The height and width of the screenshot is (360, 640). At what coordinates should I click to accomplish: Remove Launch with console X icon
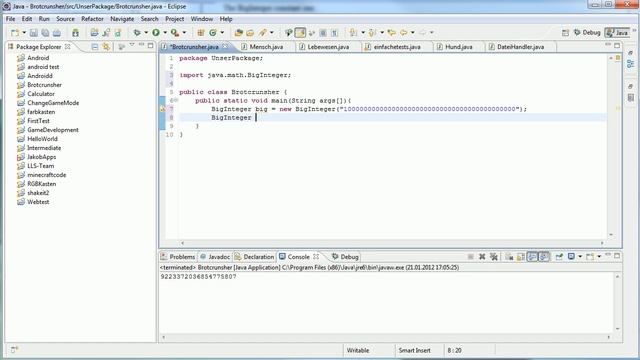click(x=482, y=257)
